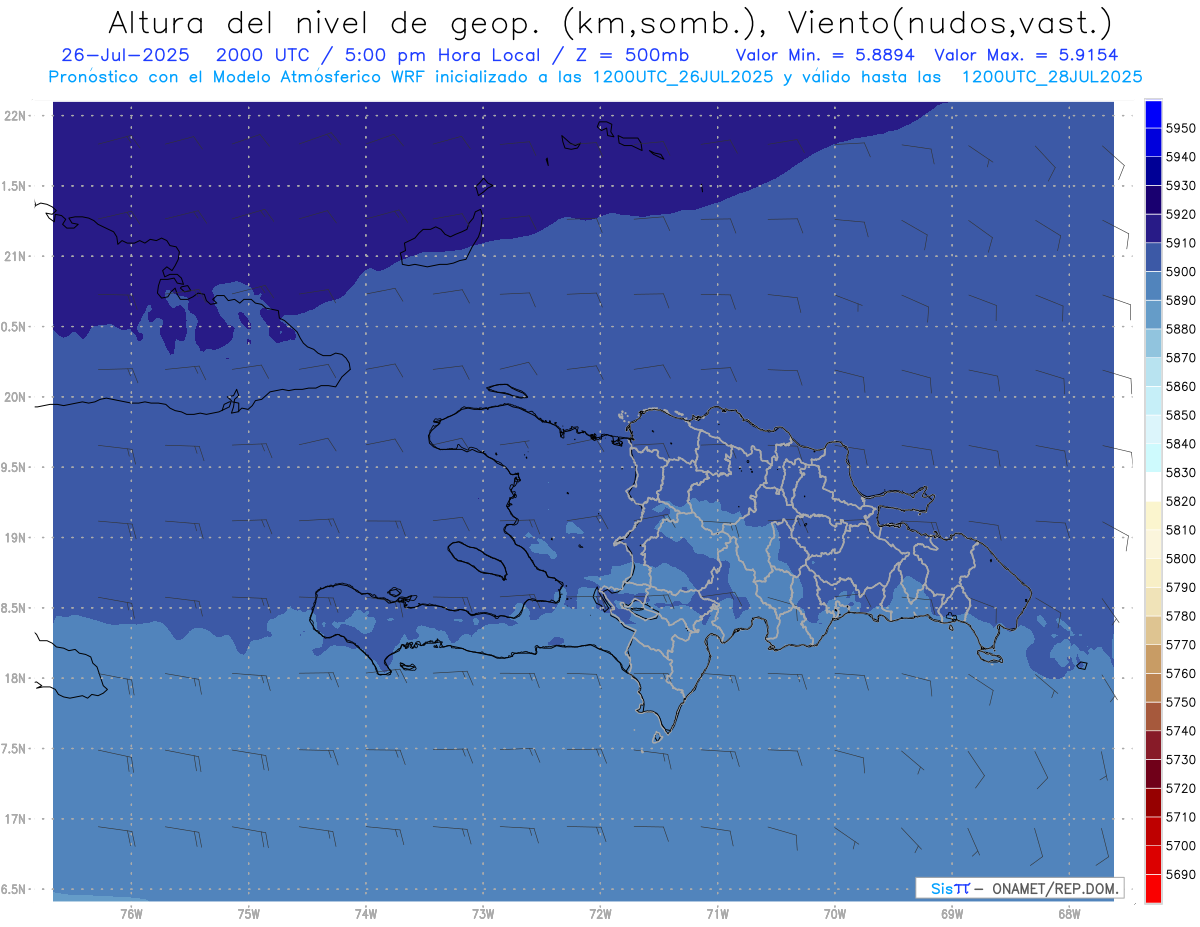Viewport: 1200px width, 927px height.
Task: Click the 5730 colorbar value
Action: [1181, 760]
